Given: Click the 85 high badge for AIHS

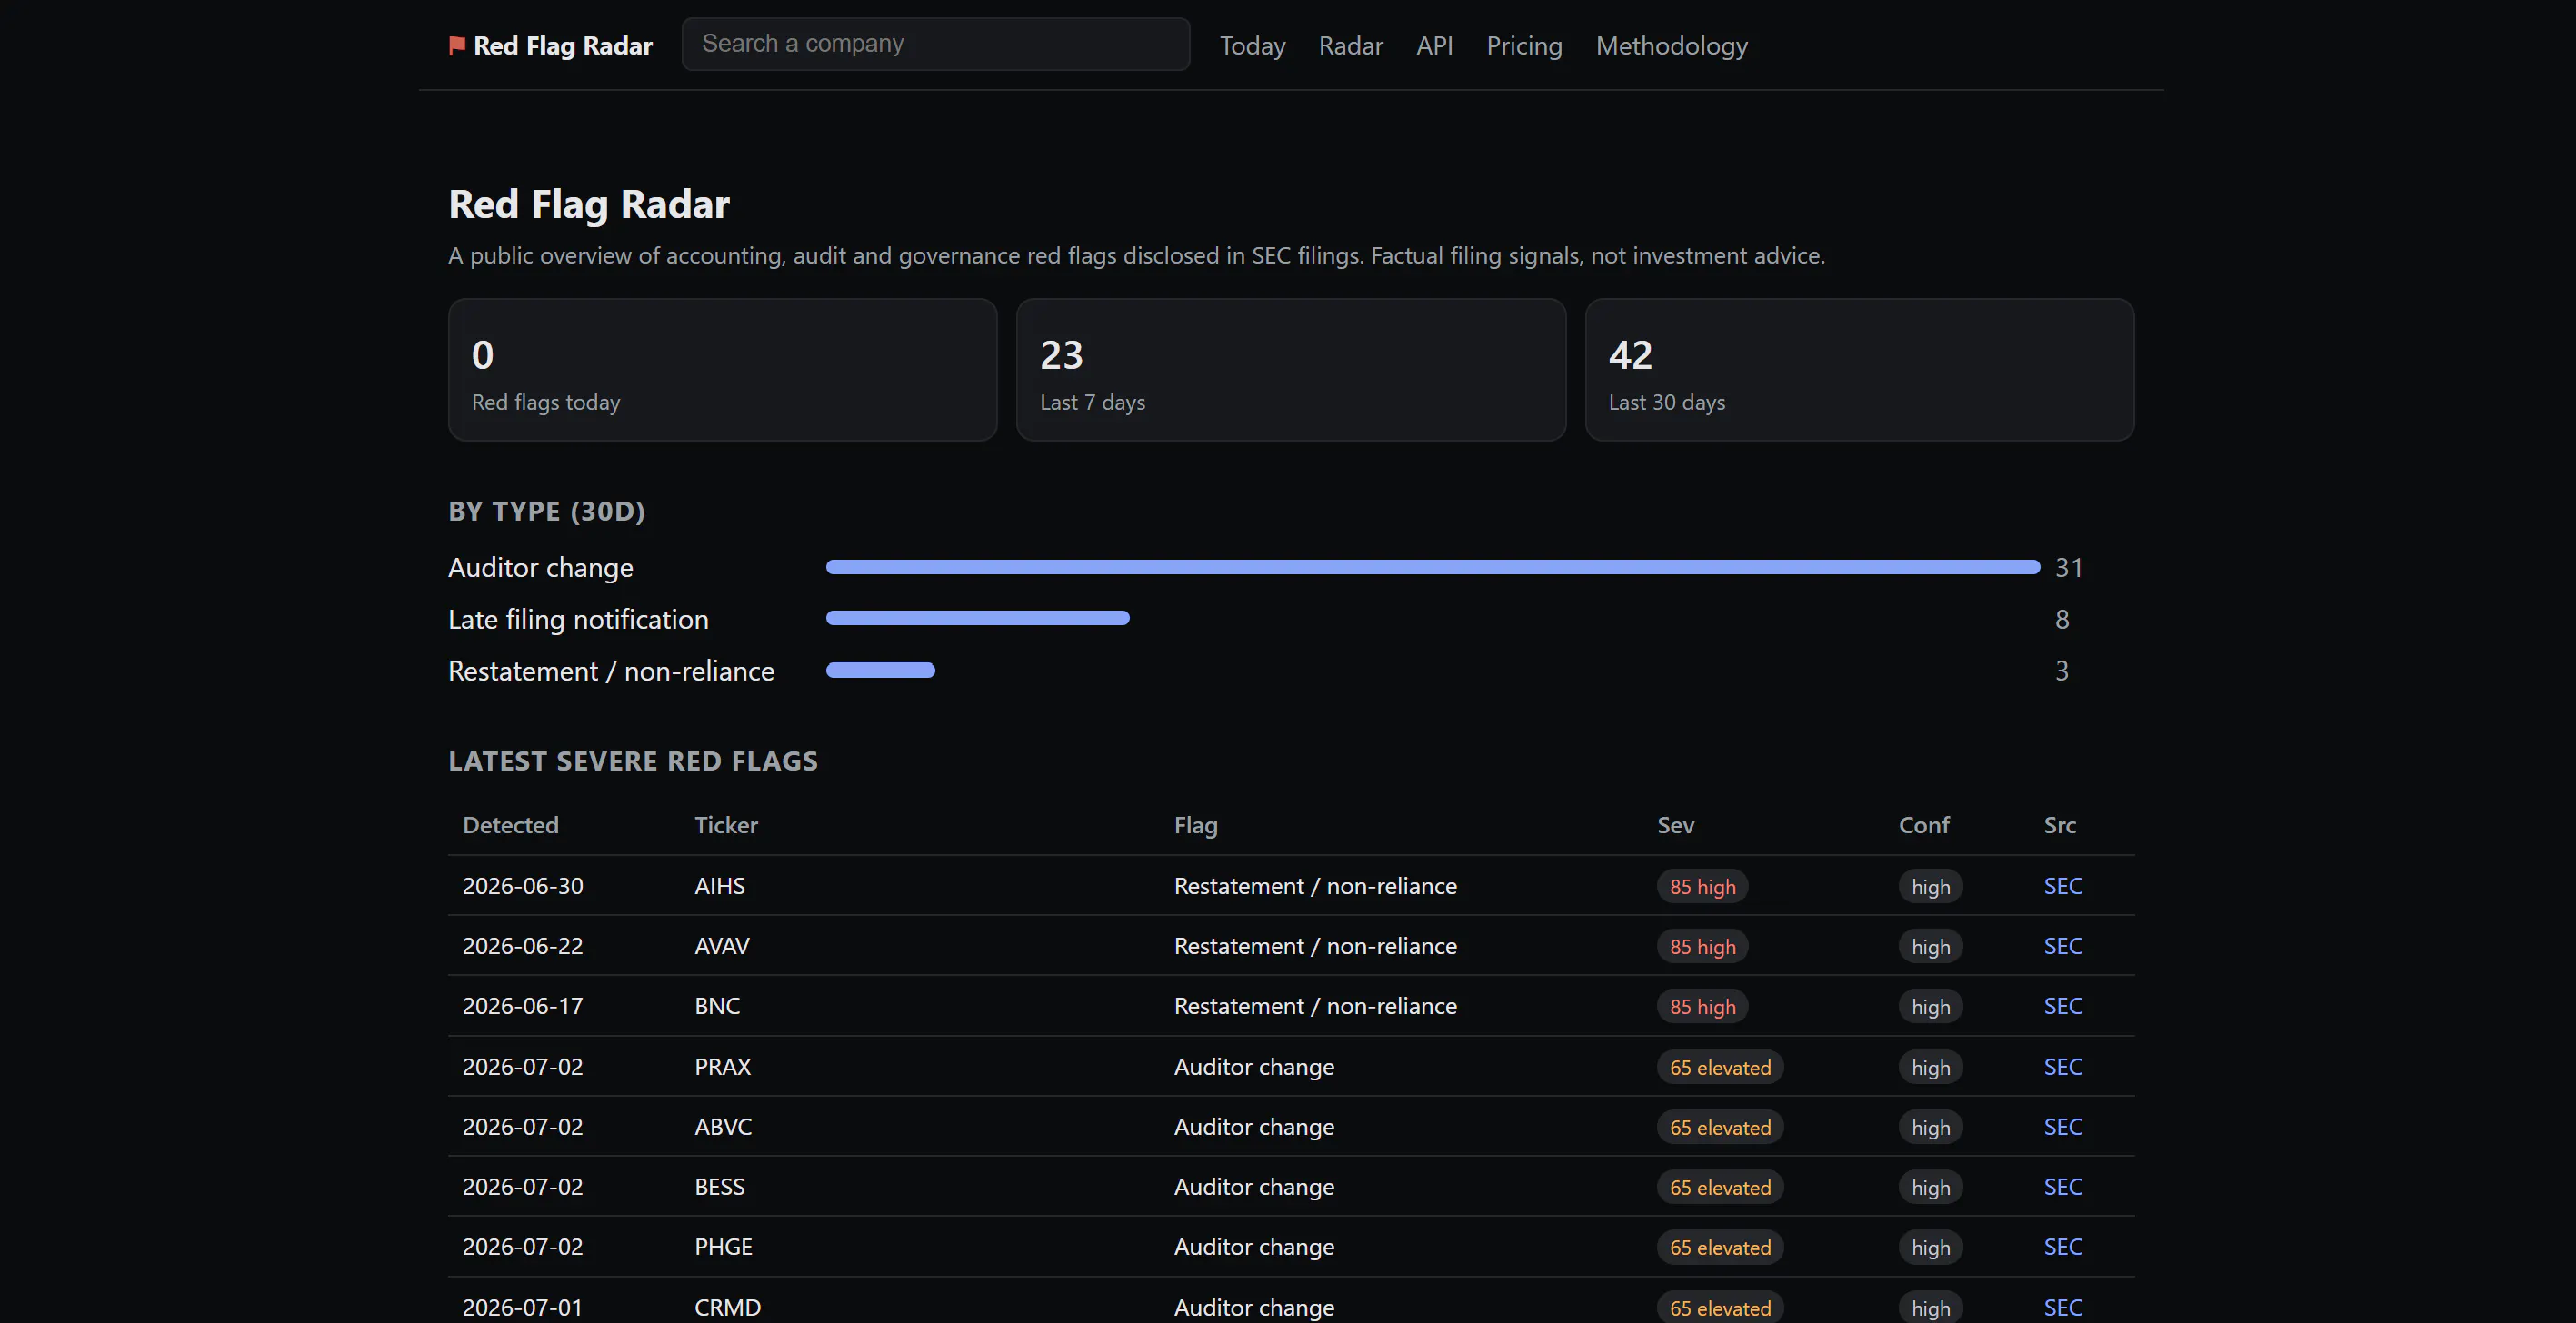Looking at the screenshot, I should click(1702, 887).
